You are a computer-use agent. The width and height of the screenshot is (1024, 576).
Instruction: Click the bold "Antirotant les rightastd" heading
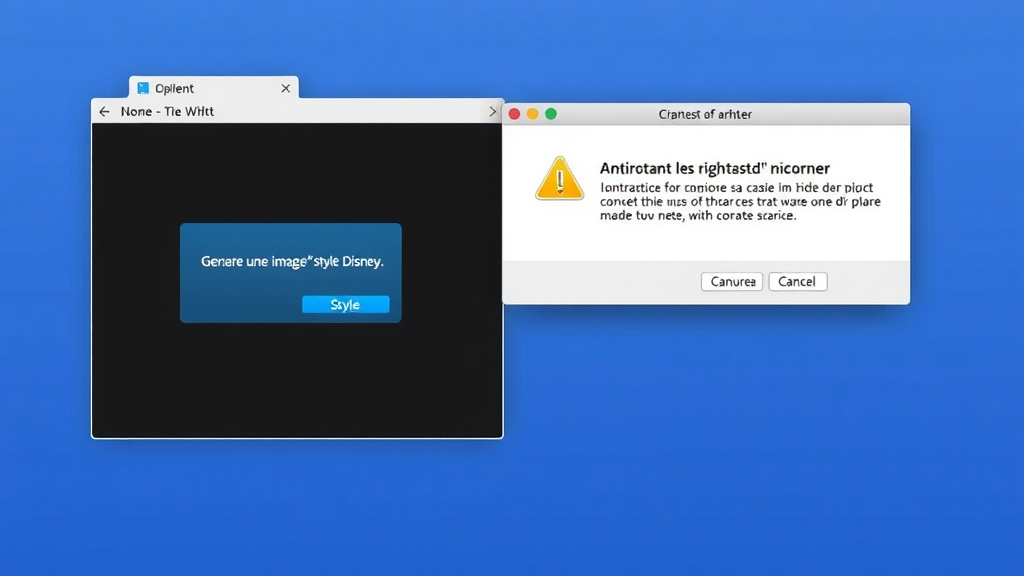coord(714,168)
